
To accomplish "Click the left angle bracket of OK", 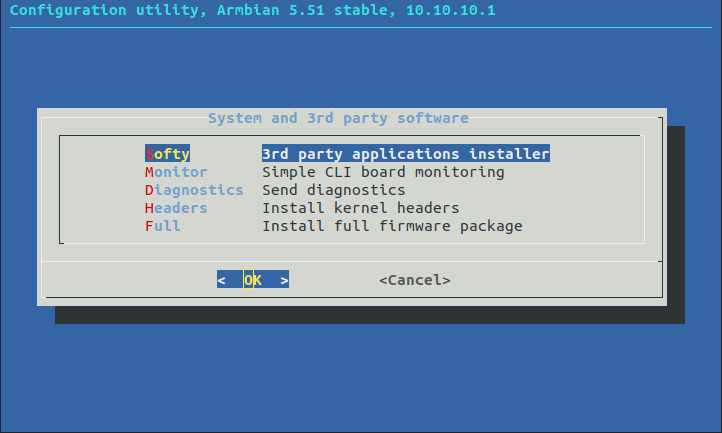I will 221,280.
